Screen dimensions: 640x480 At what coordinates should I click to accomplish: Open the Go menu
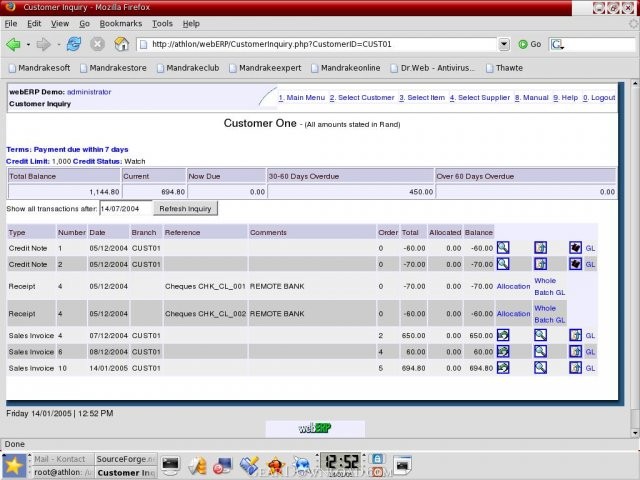coord(84,24)
